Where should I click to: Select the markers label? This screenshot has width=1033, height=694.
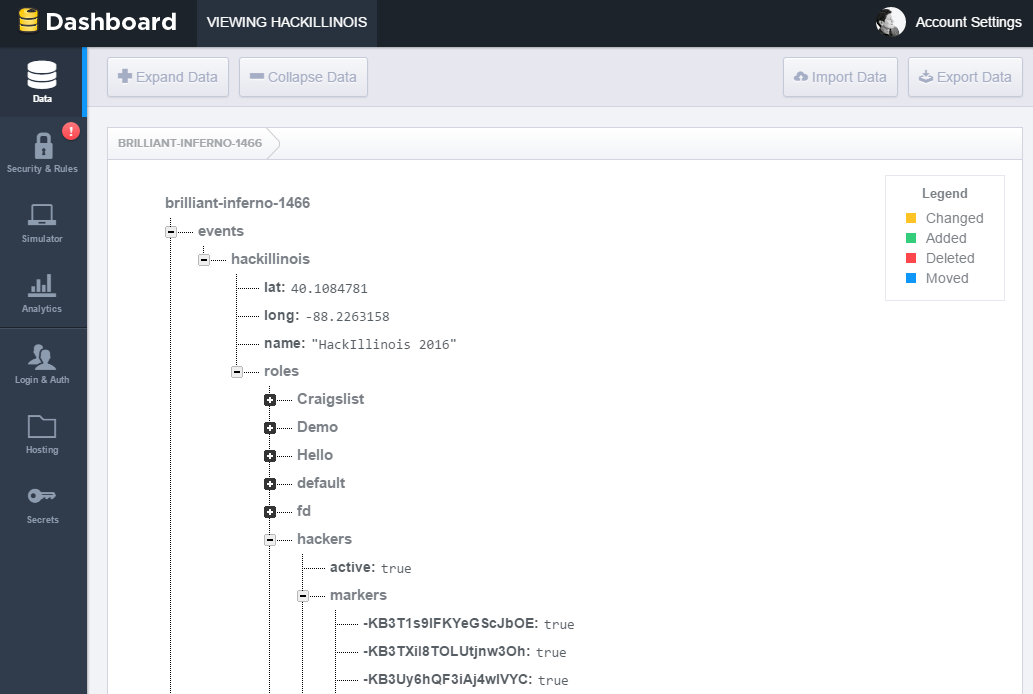(358, 595)
